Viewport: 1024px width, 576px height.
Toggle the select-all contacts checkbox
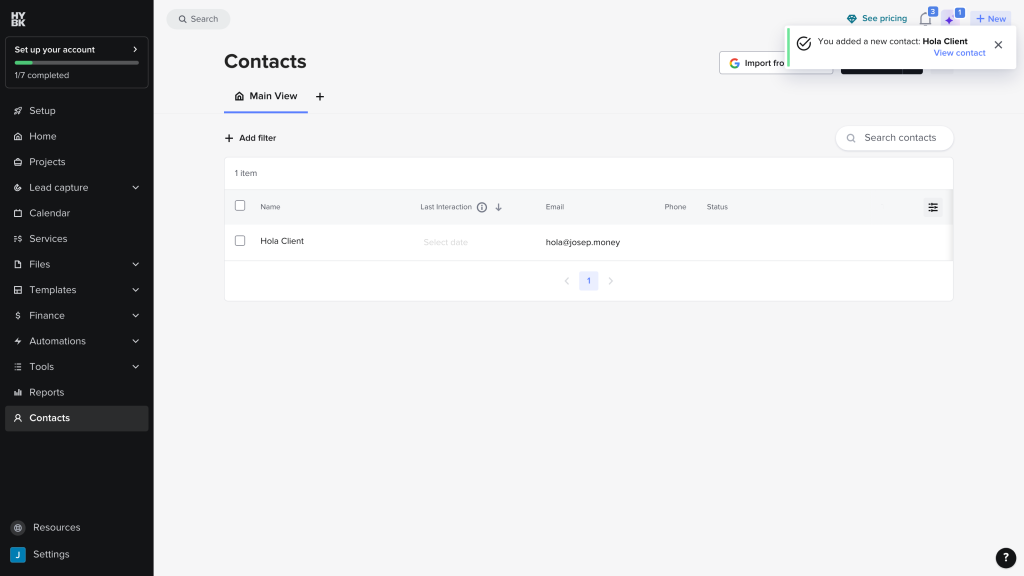click(240, 206)
